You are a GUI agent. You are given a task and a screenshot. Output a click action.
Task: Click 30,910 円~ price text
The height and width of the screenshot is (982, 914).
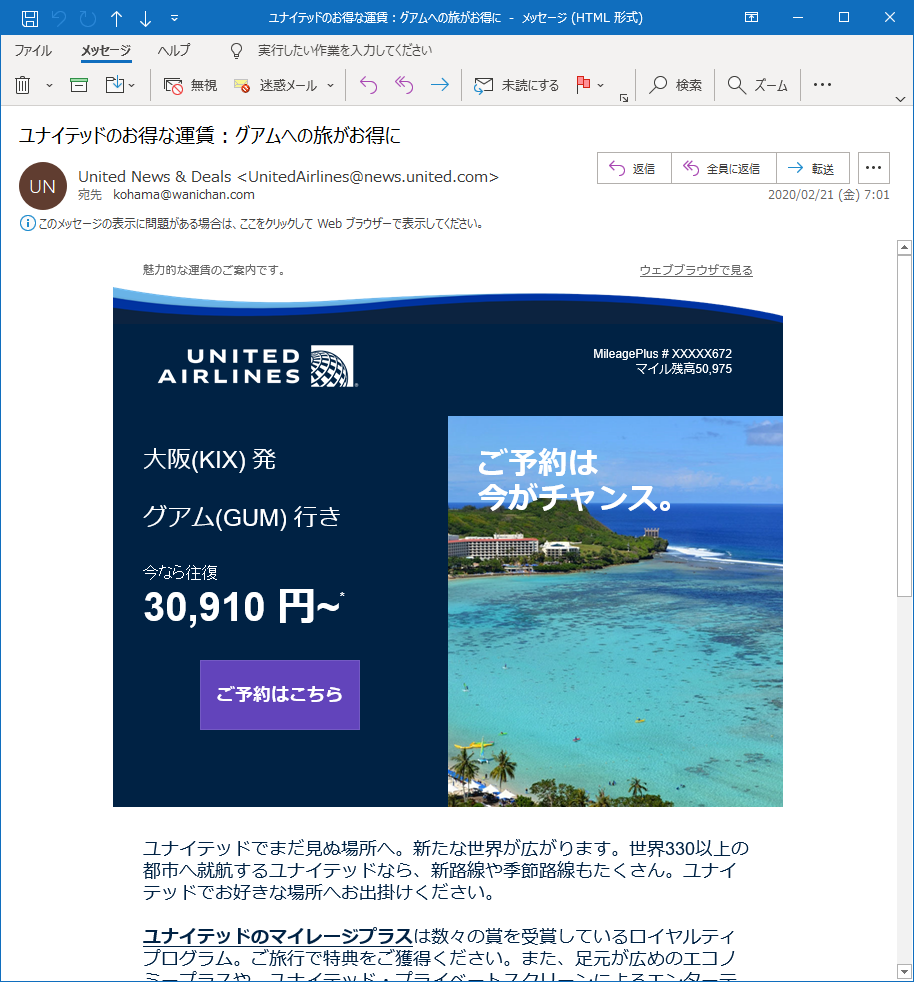point(244,607)
